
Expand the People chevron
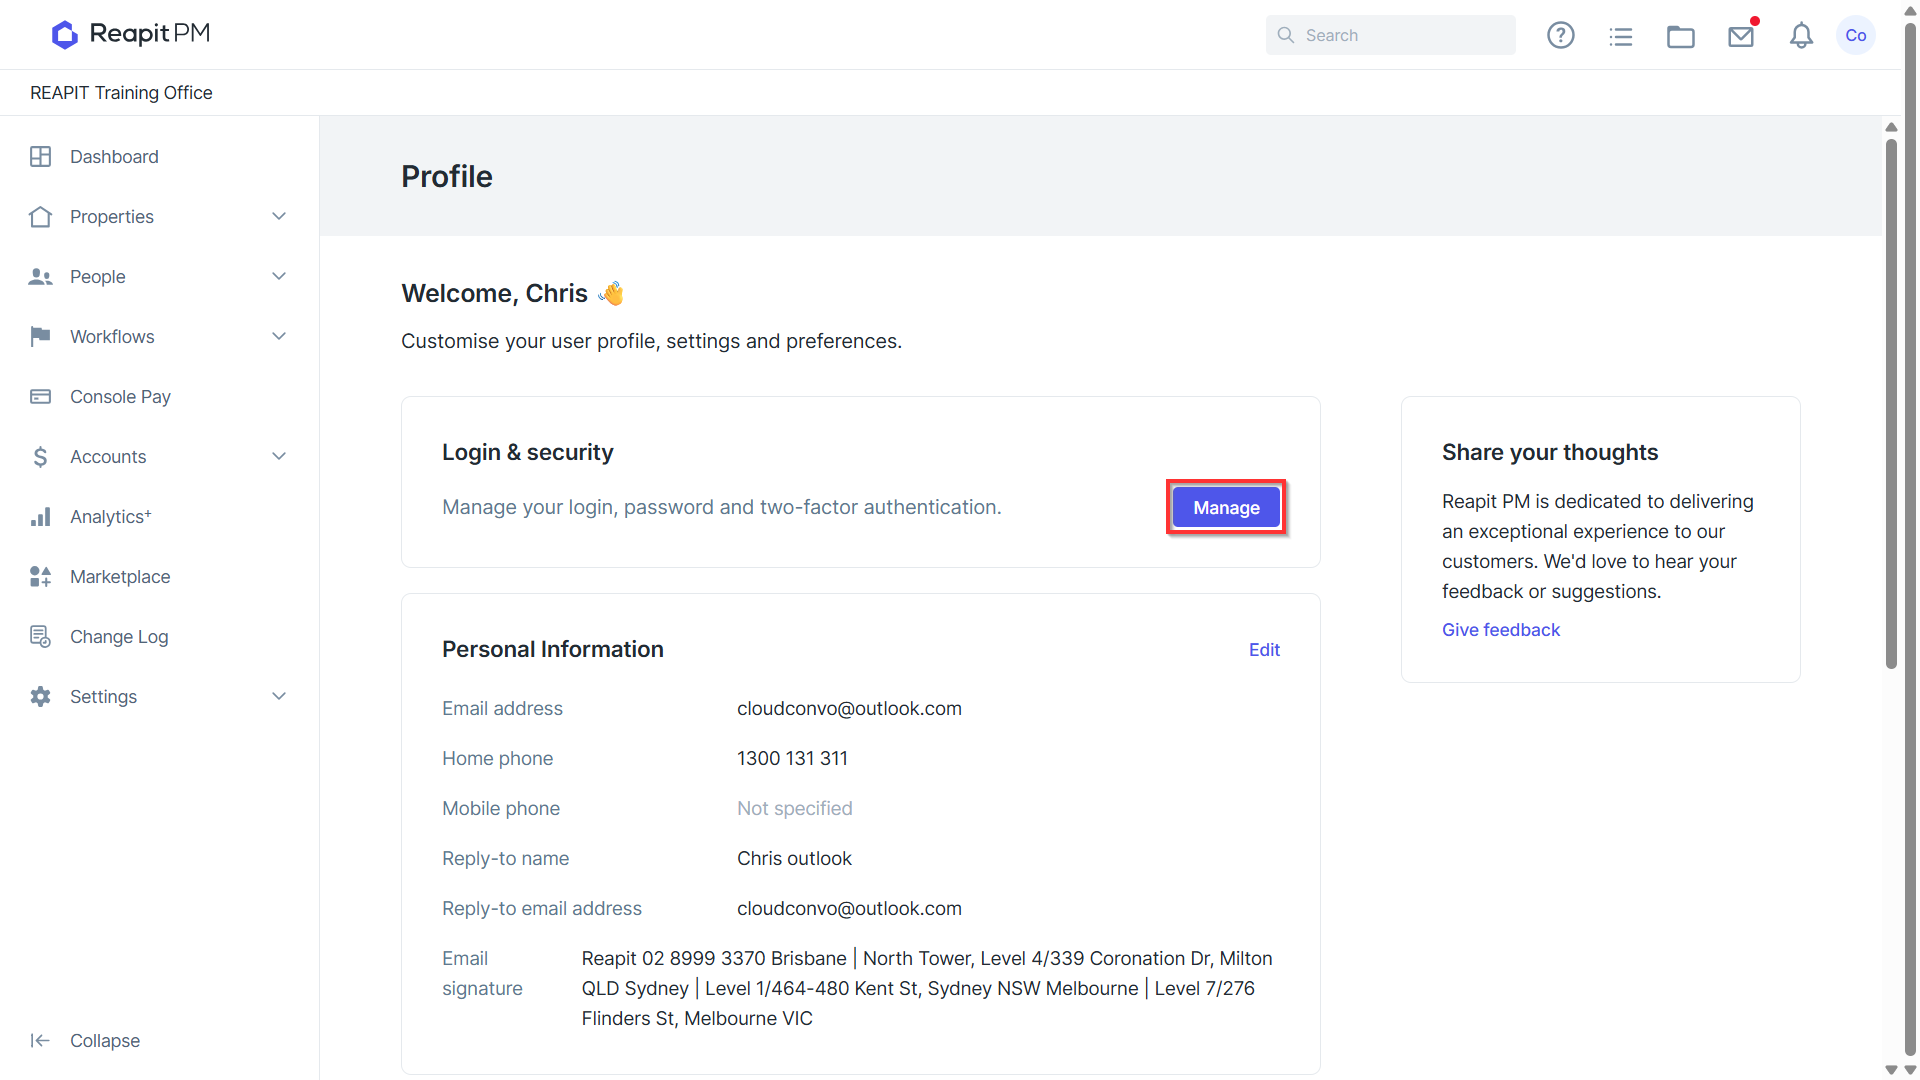tap(279, 277)
